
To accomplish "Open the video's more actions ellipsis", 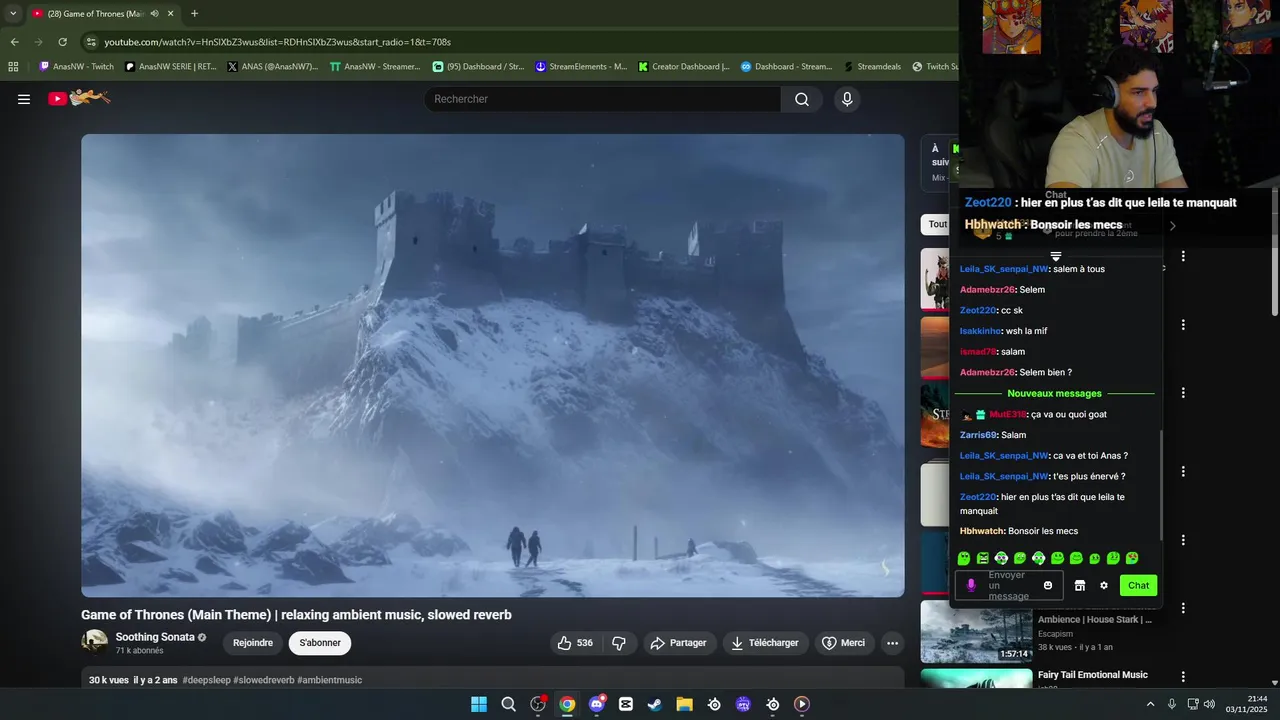I will 892,643.
